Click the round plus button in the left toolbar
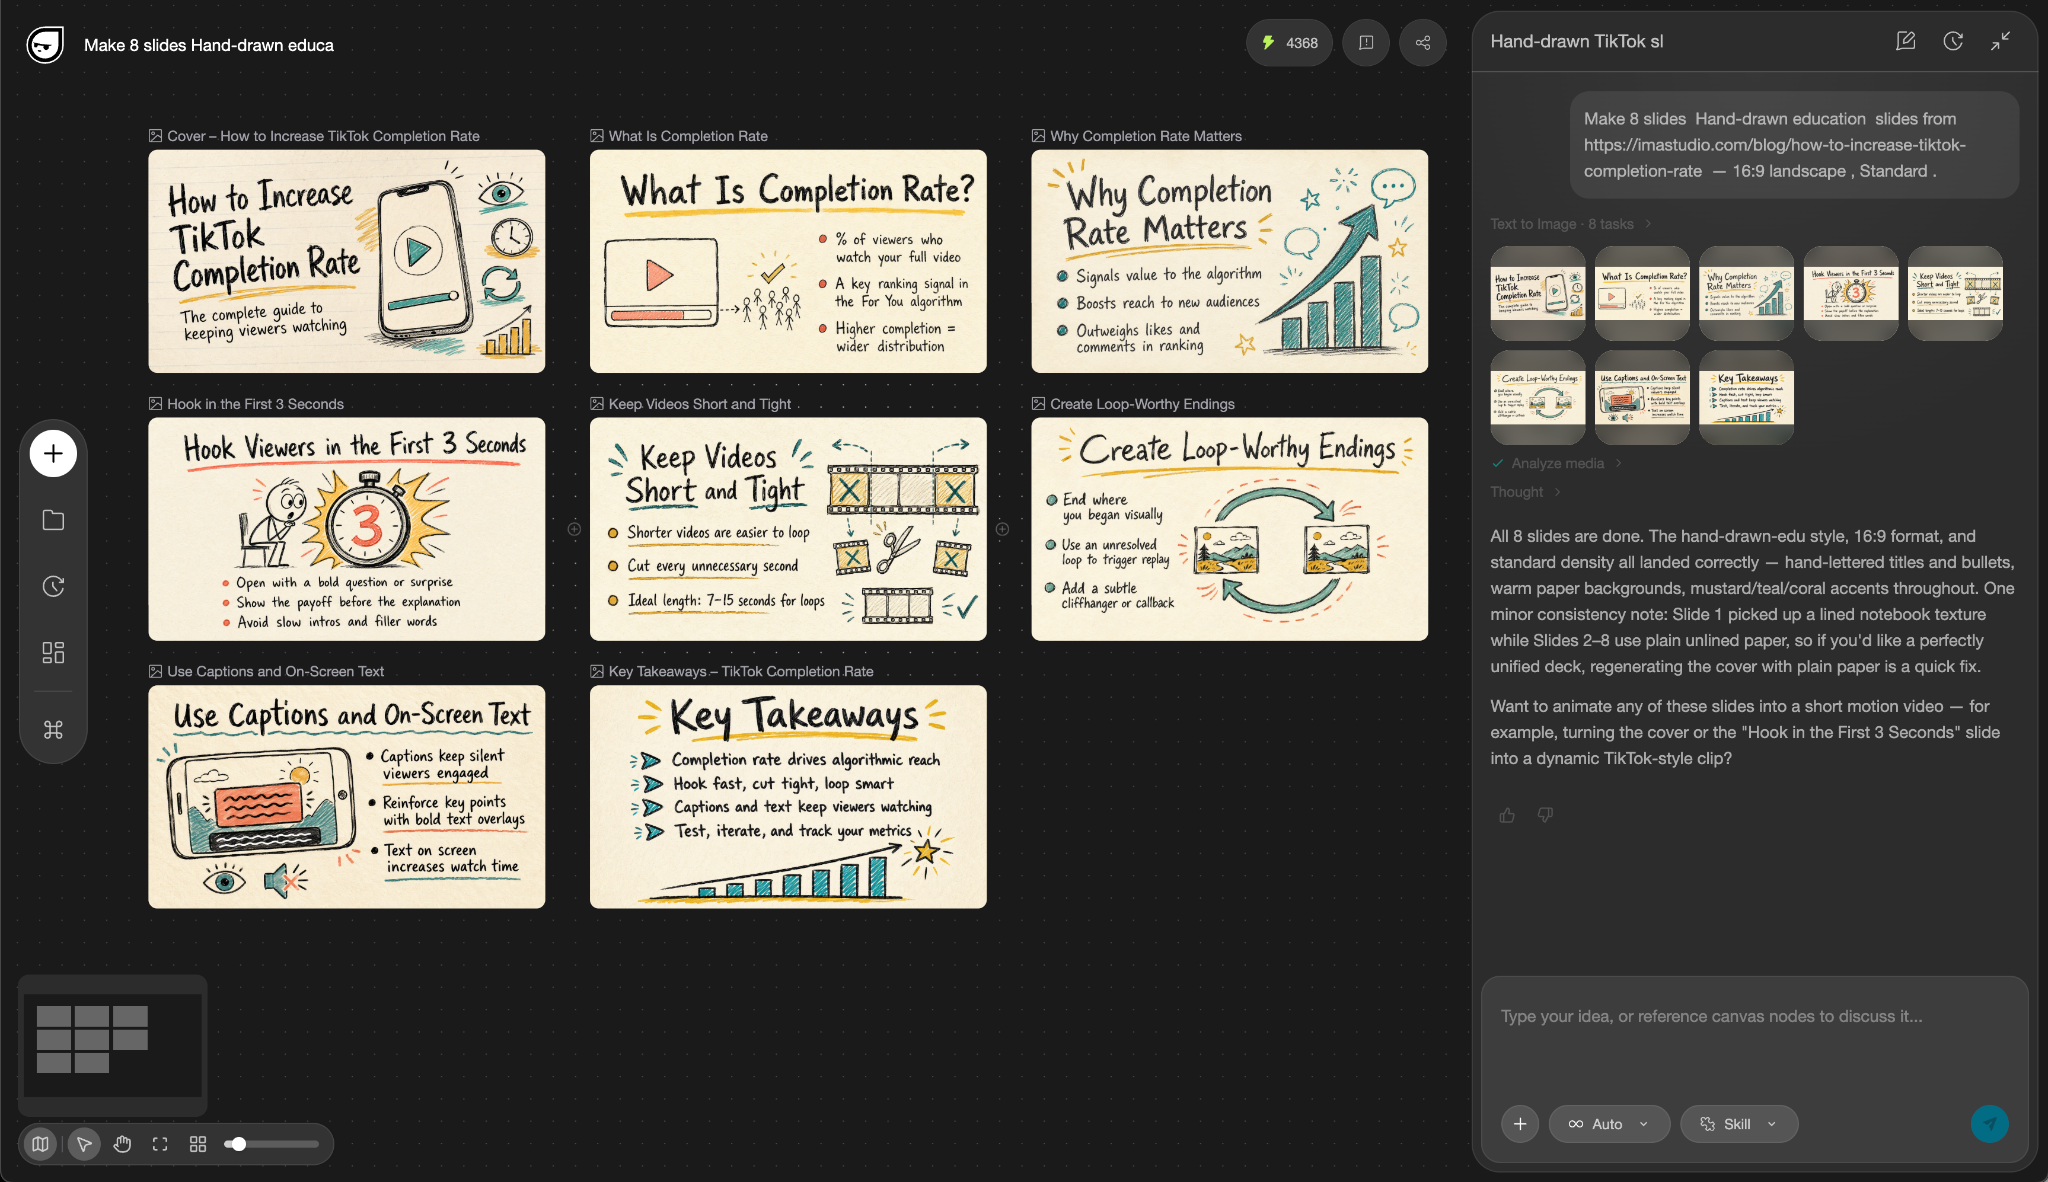 (53, 453)
